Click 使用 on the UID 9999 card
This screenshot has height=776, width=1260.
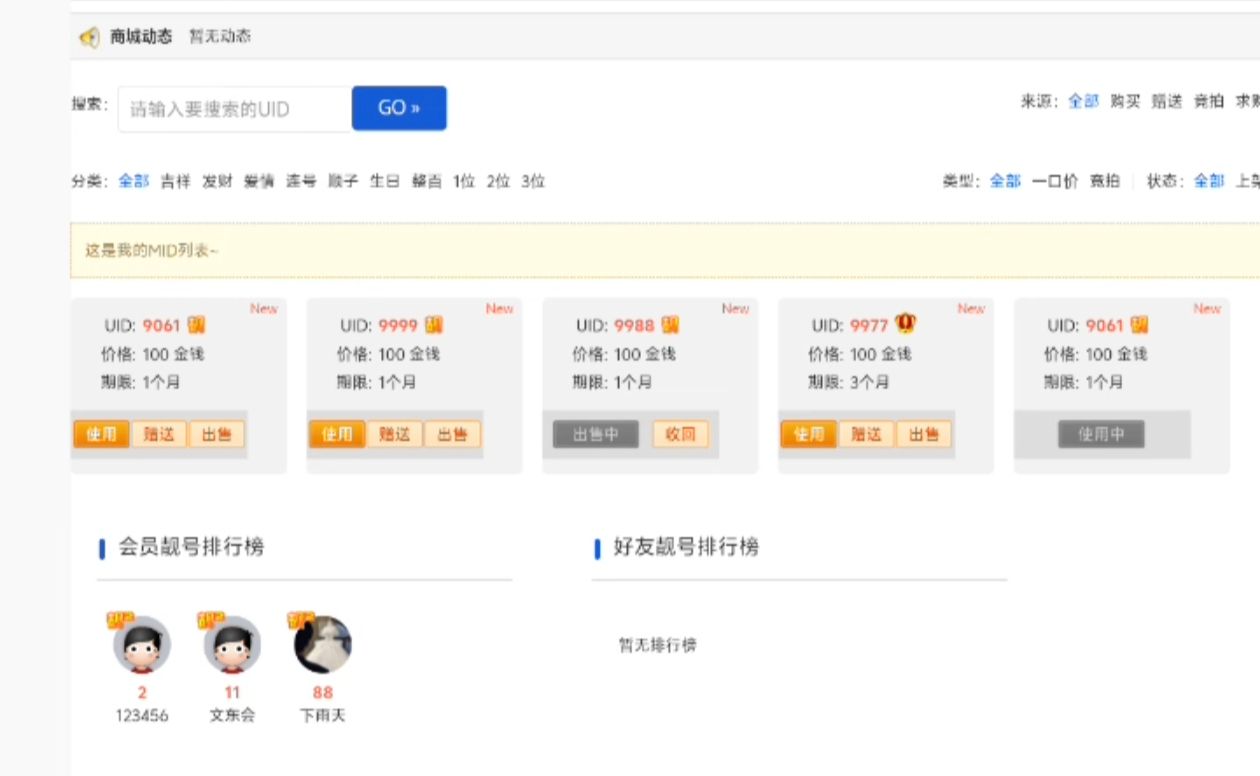tap(337, 434)
